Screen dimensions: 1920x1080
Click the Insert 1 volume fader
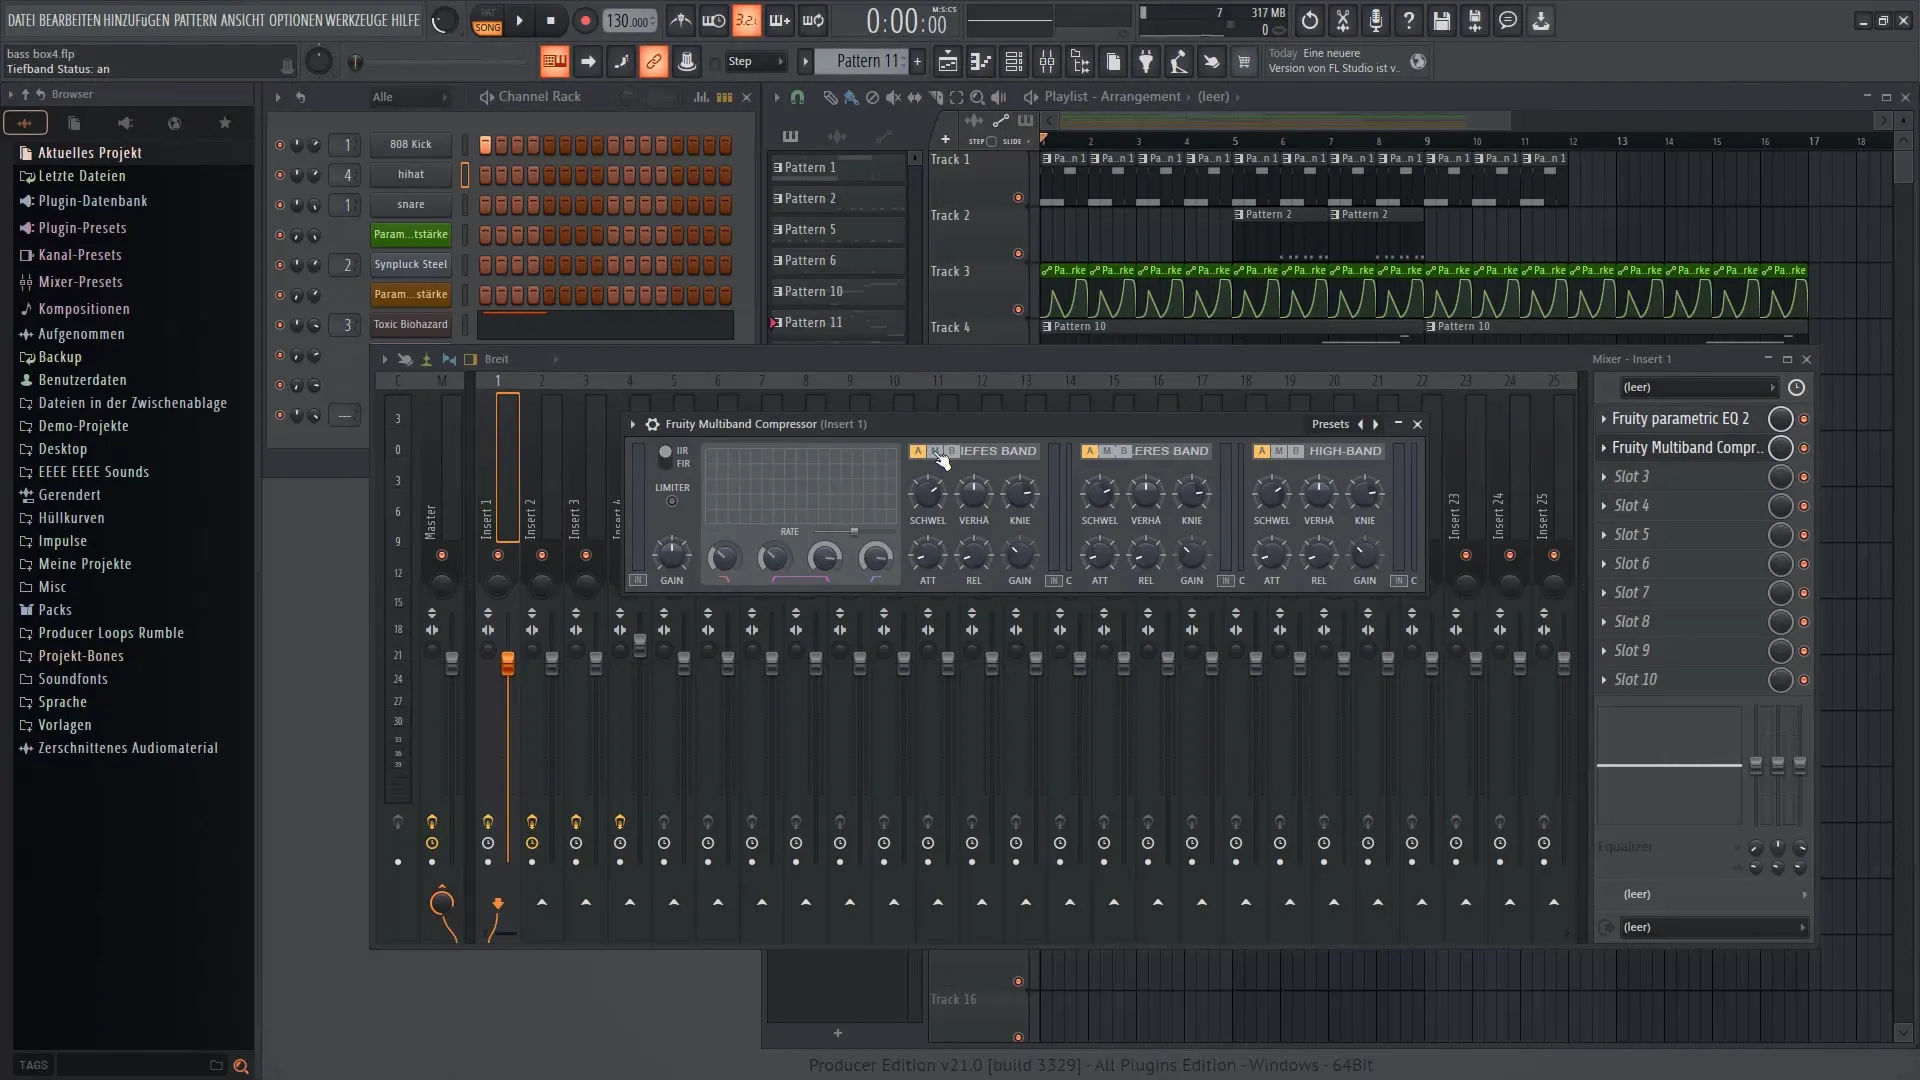pyautogui.click(x=508, y=663)
